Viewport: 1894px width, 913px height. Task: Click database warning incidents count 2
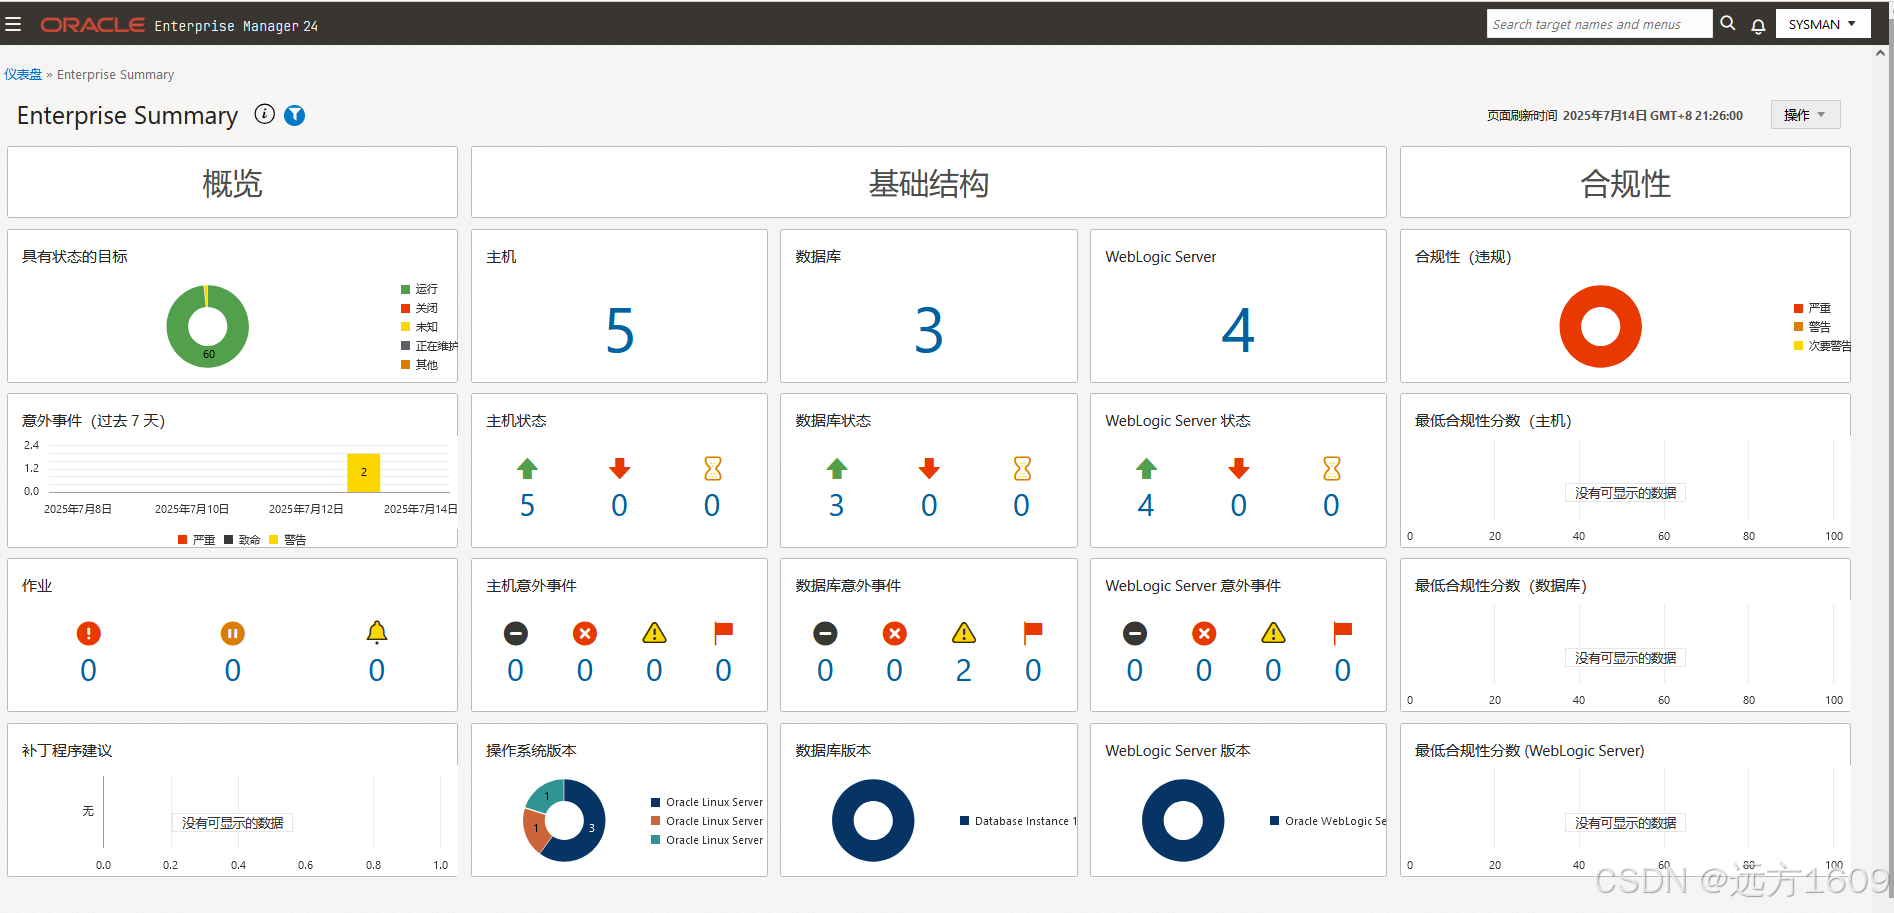pyautogui.click(x=964, y=670)
